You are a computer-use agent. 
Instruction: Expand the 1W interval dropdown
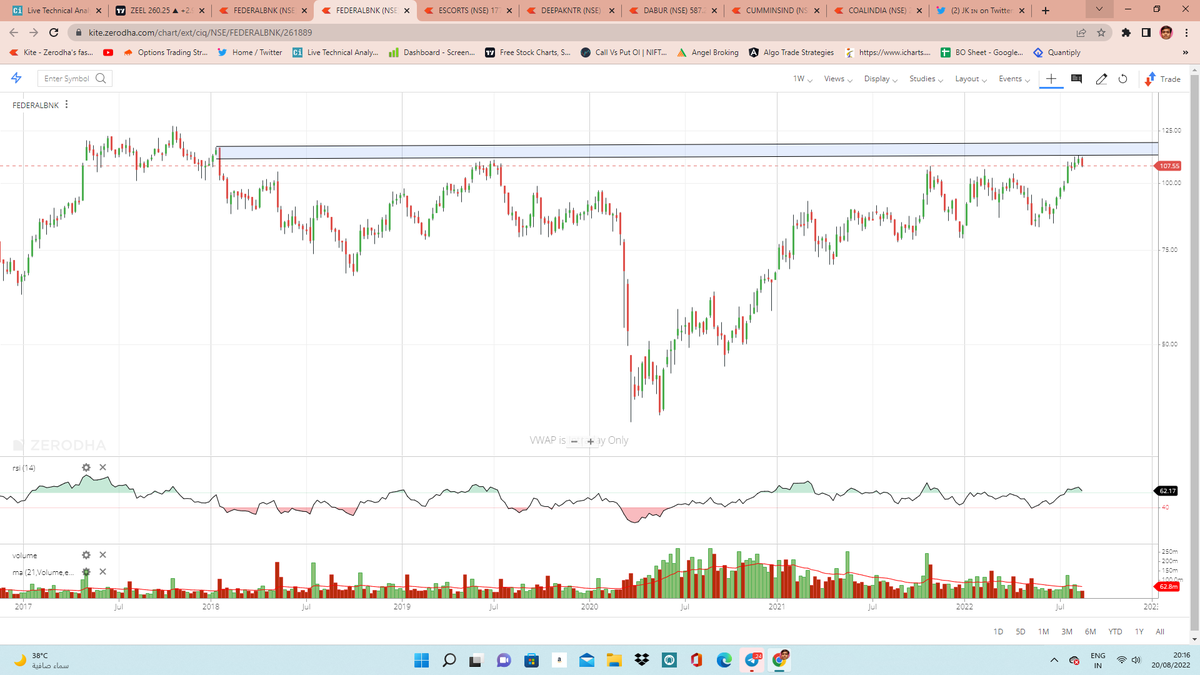click(x=802, y=78)
